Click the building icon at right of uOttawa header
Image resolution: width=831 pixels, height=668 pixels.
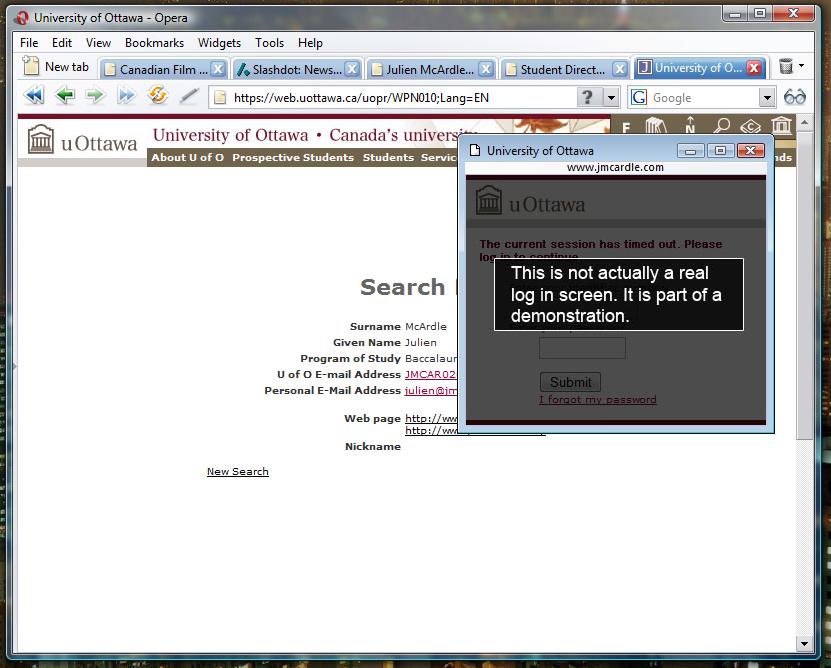click(x=781, y=125)
